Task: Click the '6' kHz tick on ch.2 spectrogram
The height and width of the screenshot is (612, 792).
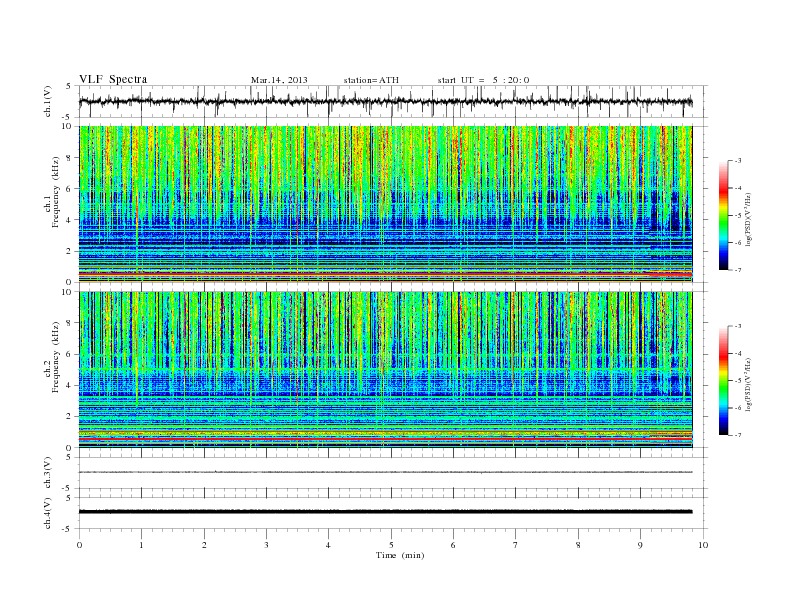Action: [x=70, y=354]
